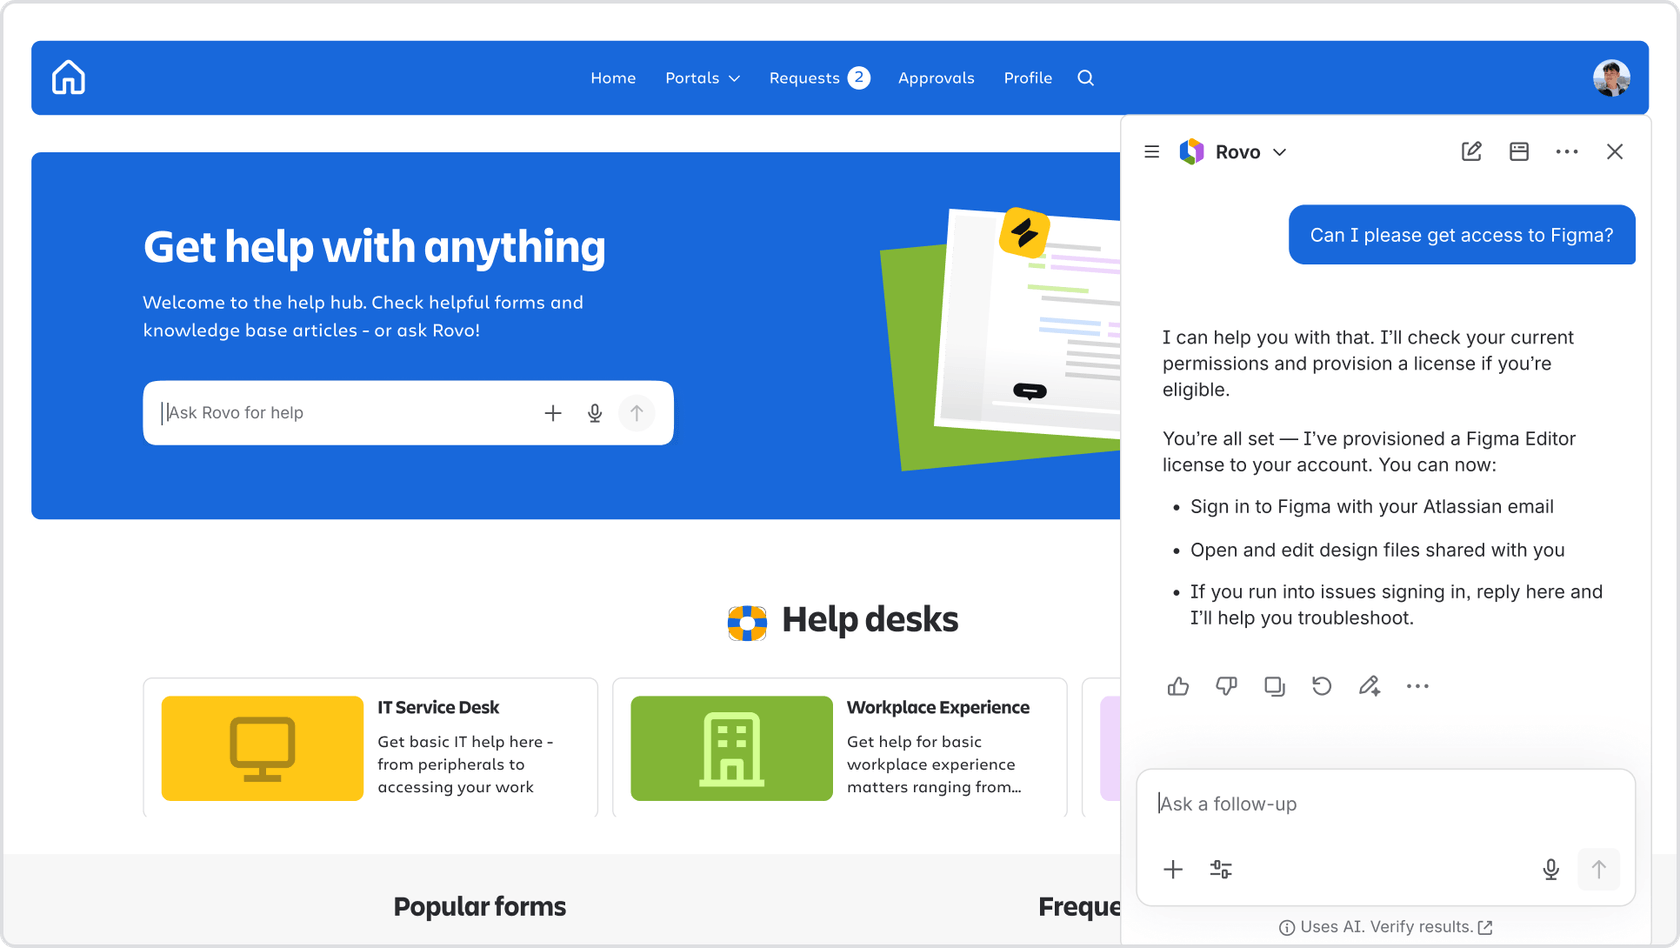The image size is (1680, 948).
Task: Give Rovo's answer a thumbs up
Action: [x=1178, y=686]
